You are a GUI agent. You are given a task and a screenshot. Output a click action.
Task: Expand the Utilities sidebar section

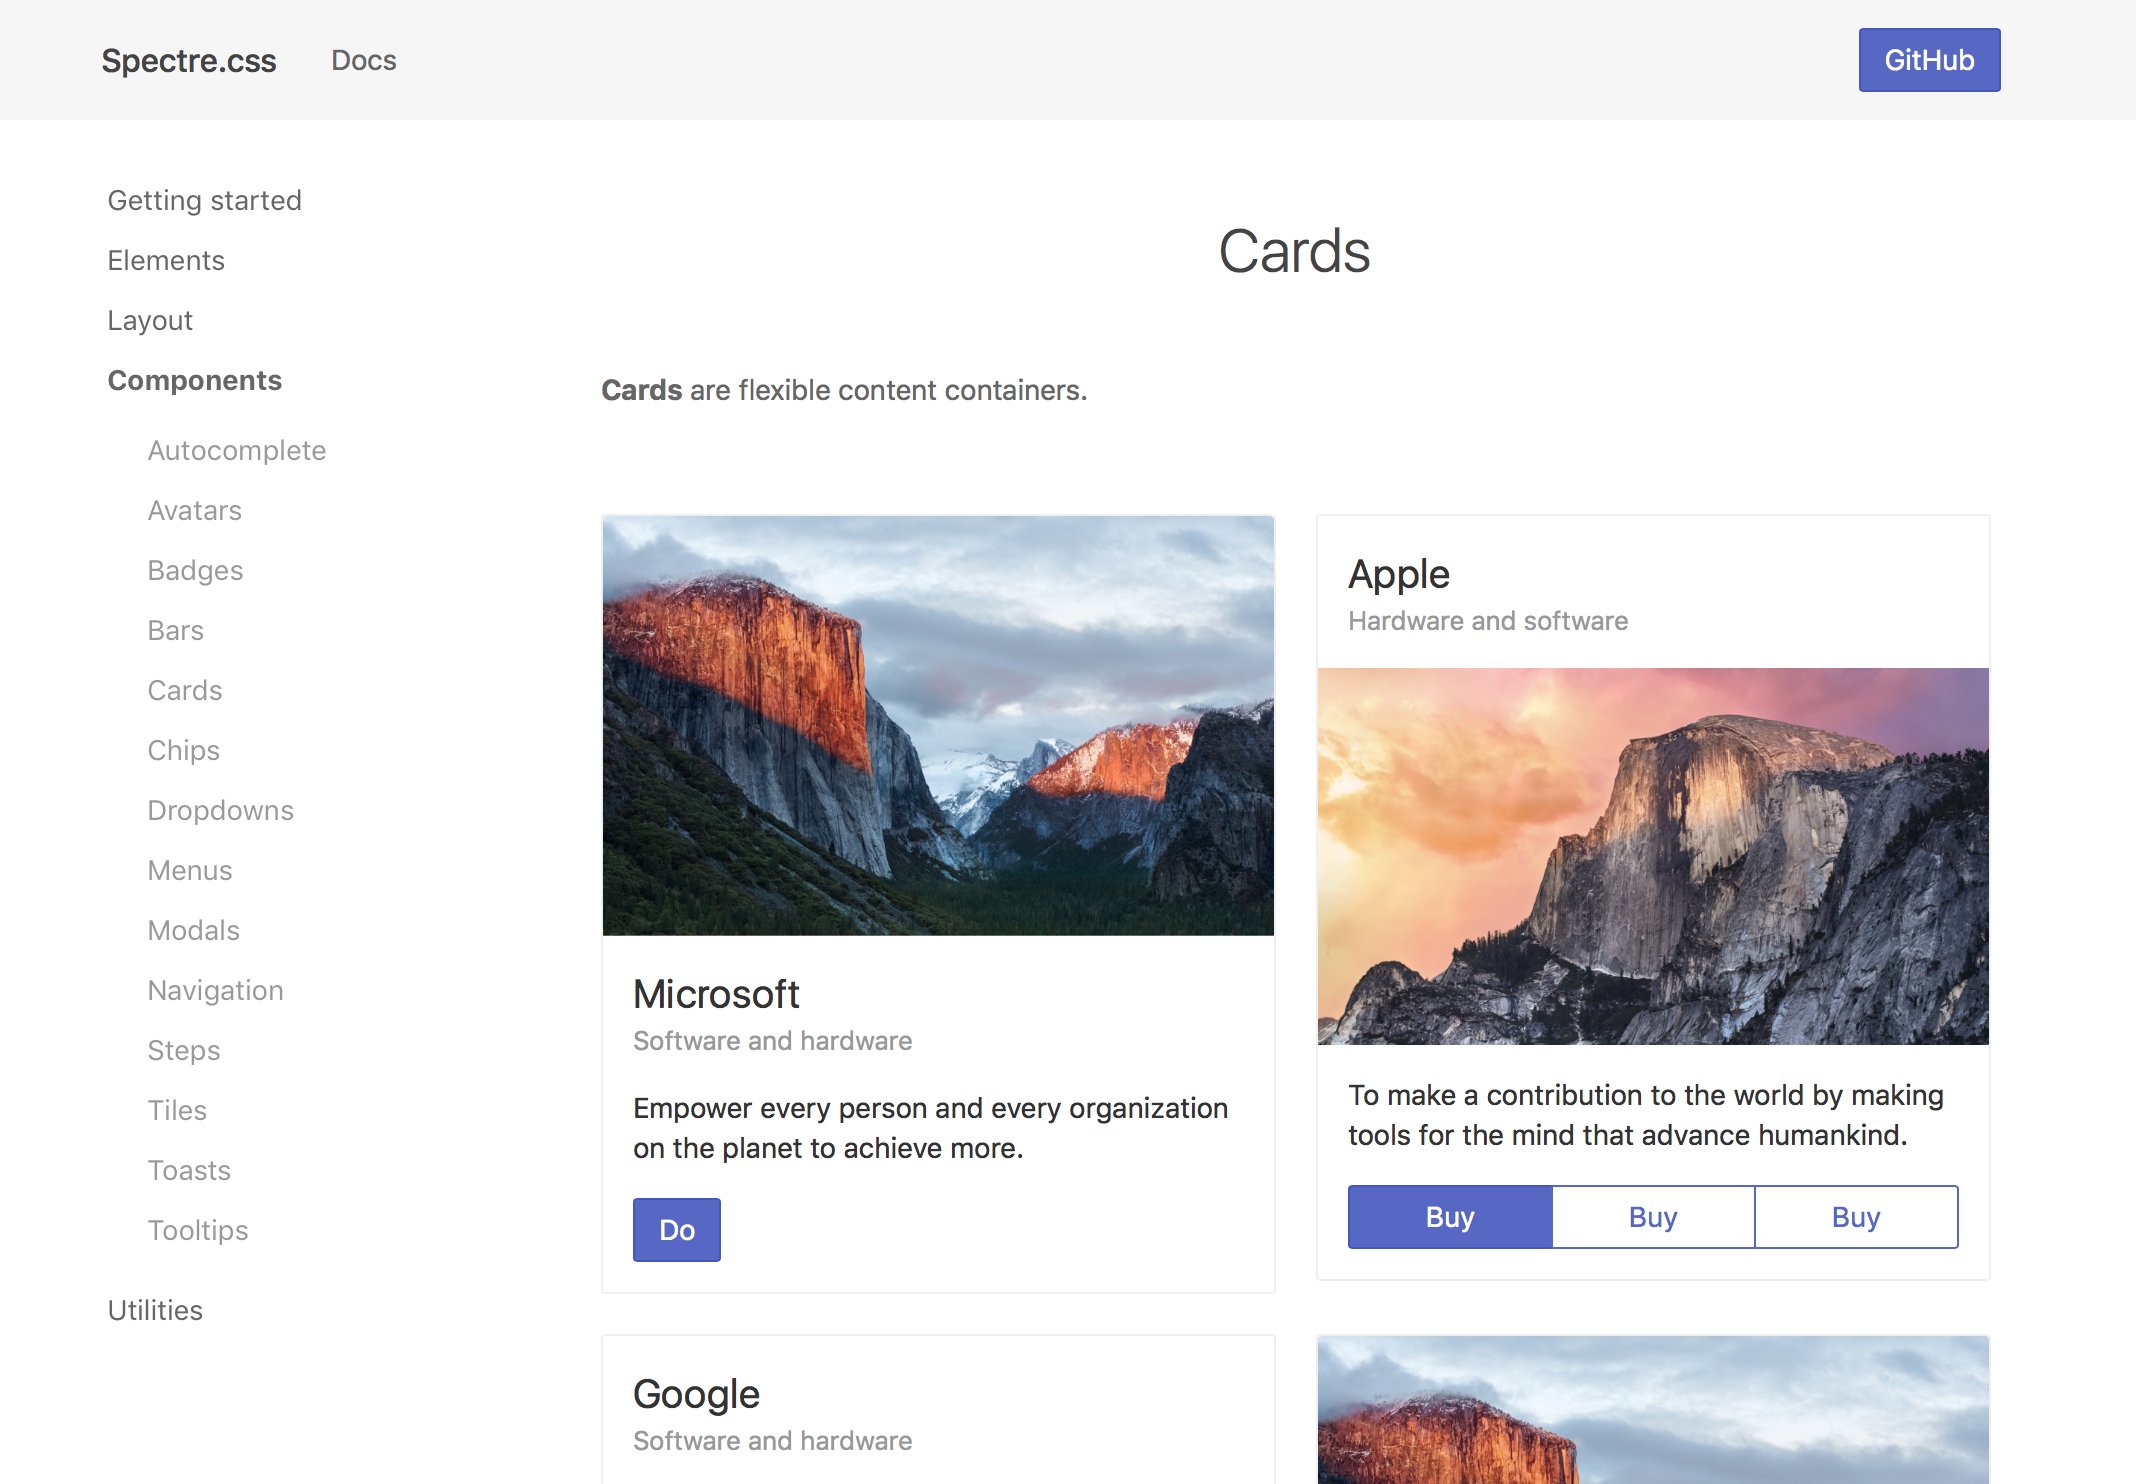coord(155,1310)
